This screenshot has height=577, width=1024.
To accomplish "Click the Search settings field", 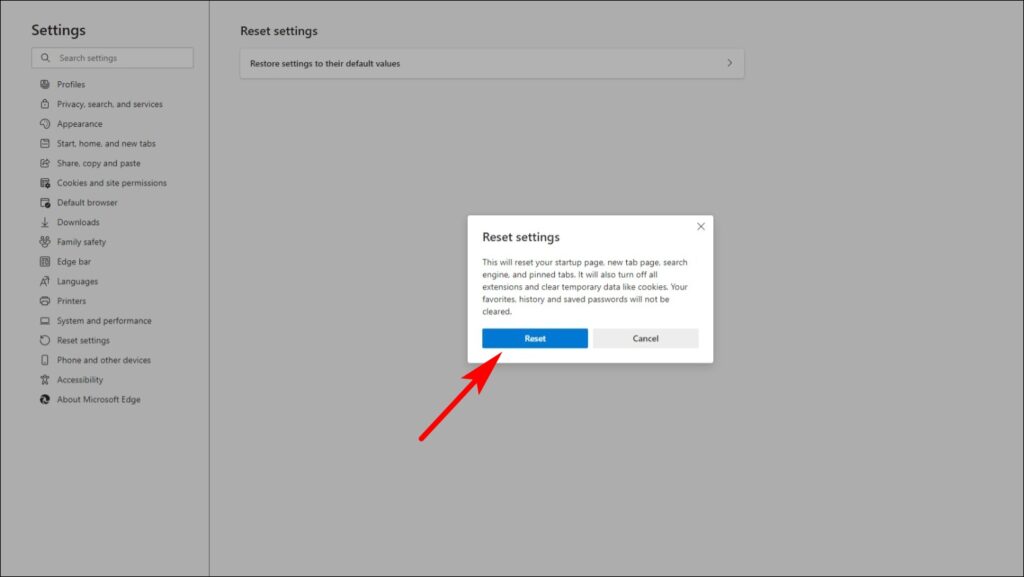I will [112, 58].
